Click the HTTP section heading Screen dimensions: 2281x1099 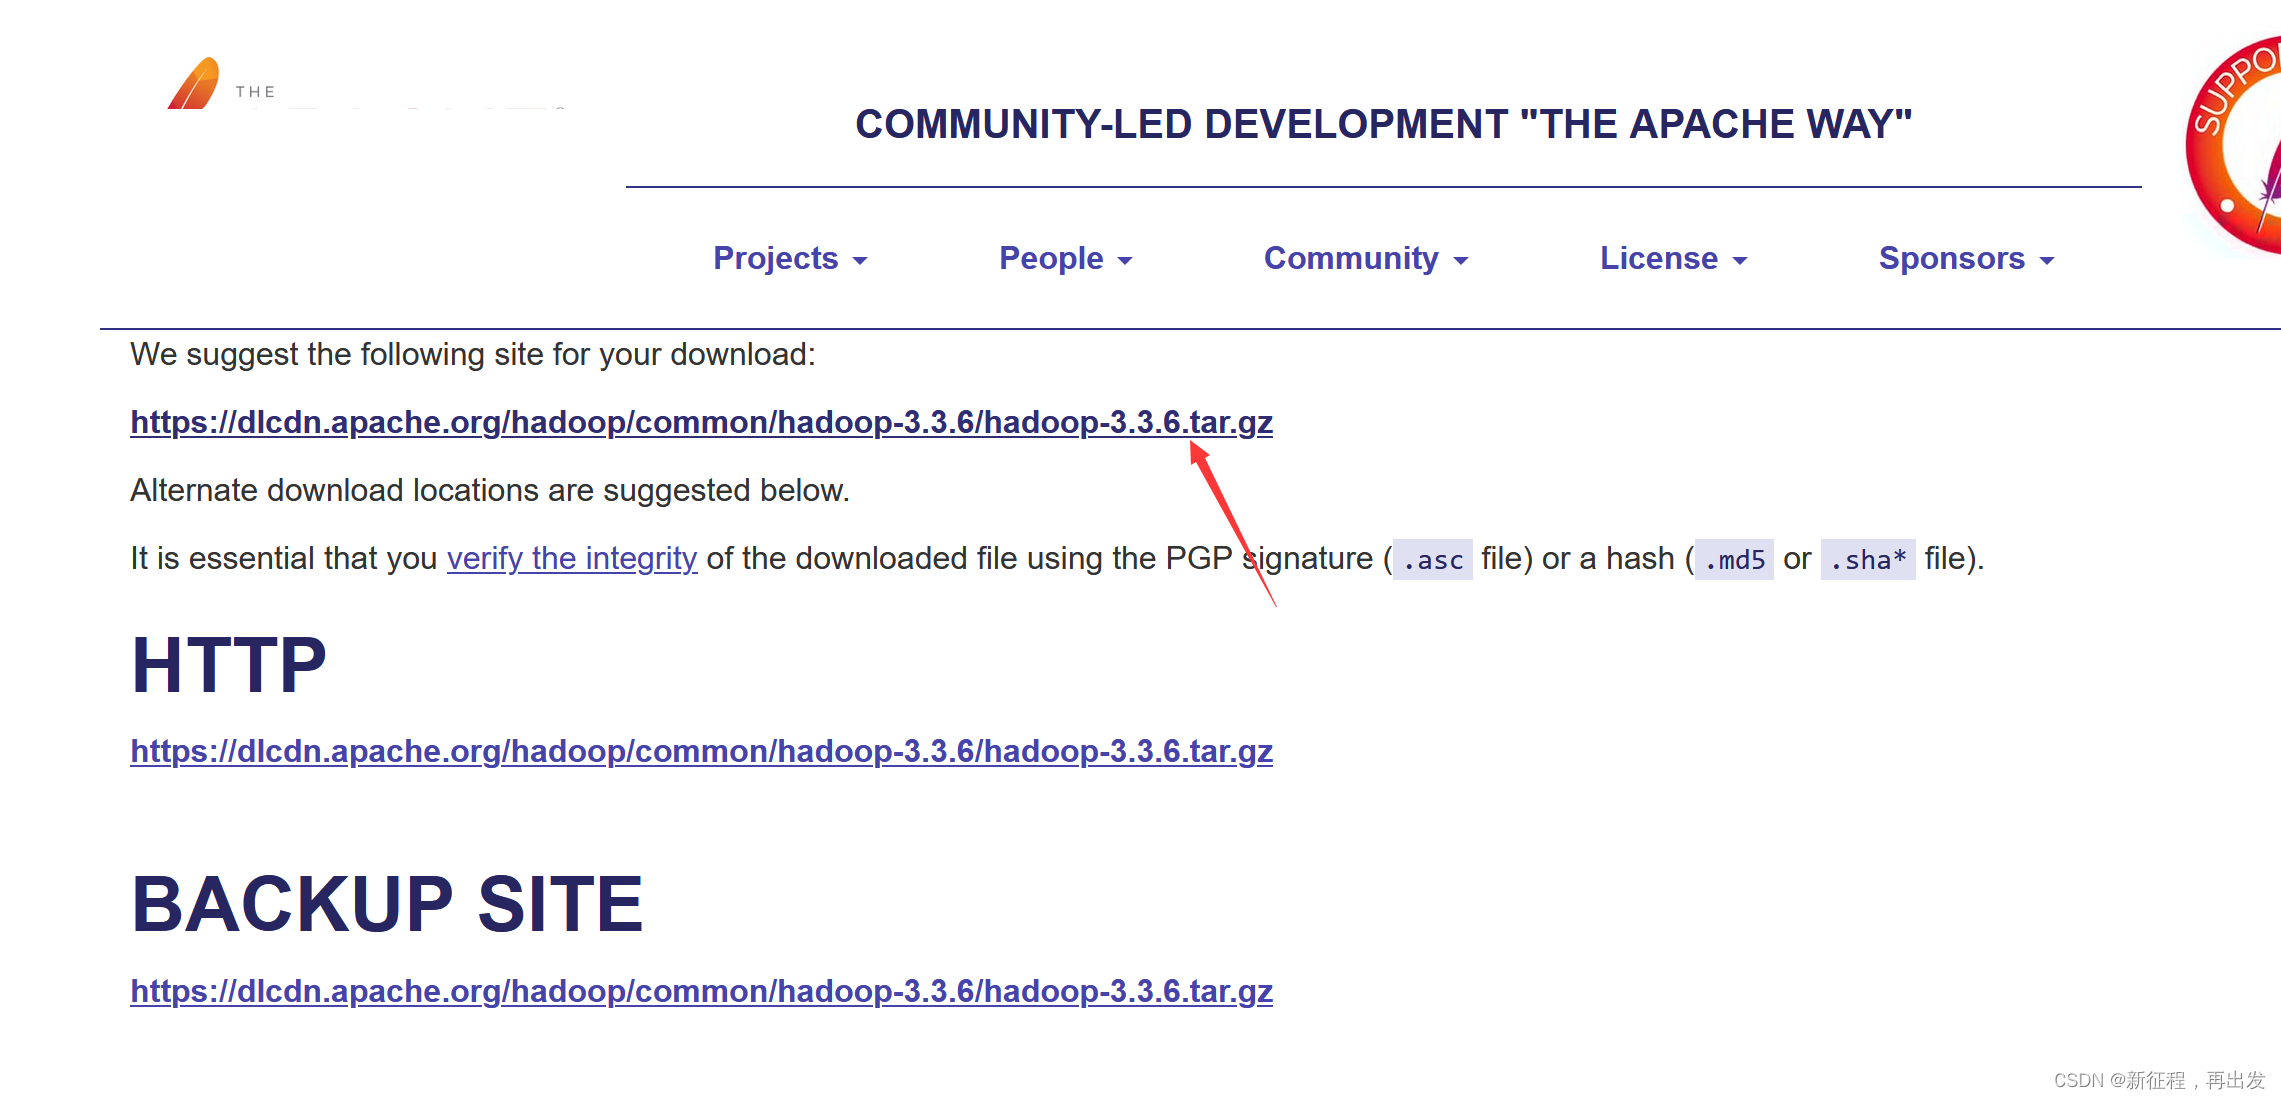pyautogui.click(x=229, y=665)
